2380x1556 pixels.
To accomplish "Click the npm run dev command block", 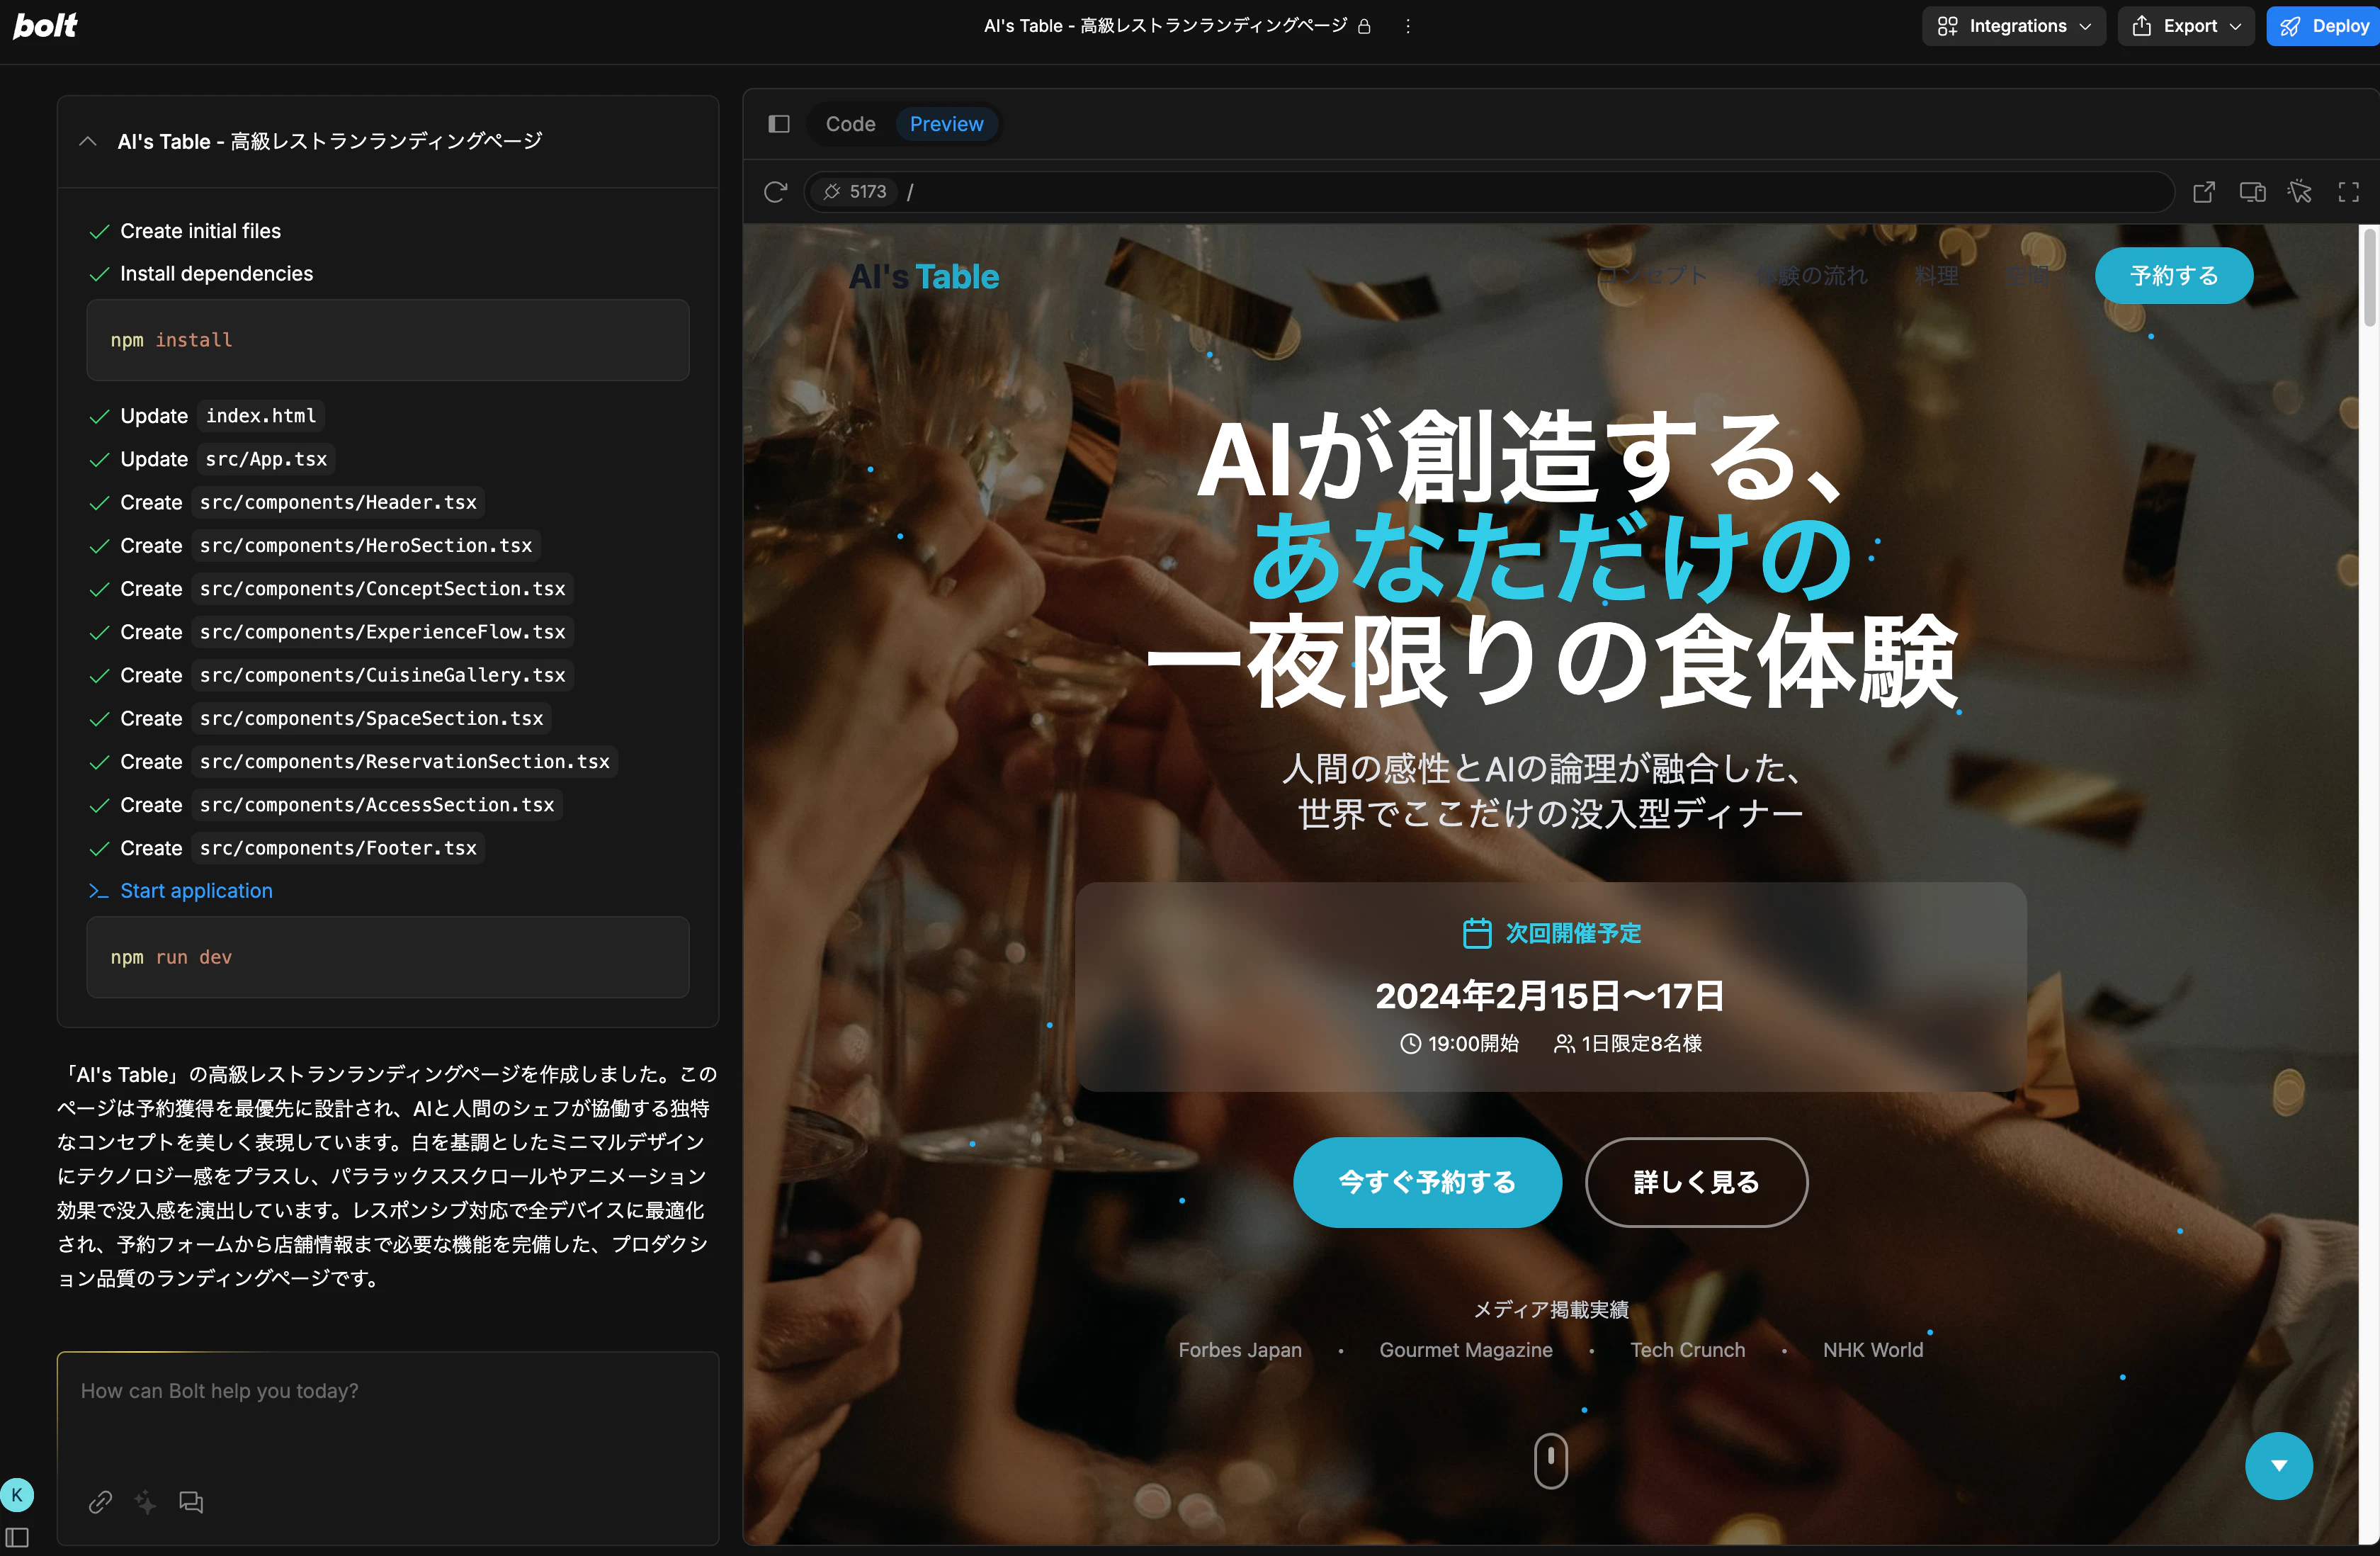I will (388, 957).
